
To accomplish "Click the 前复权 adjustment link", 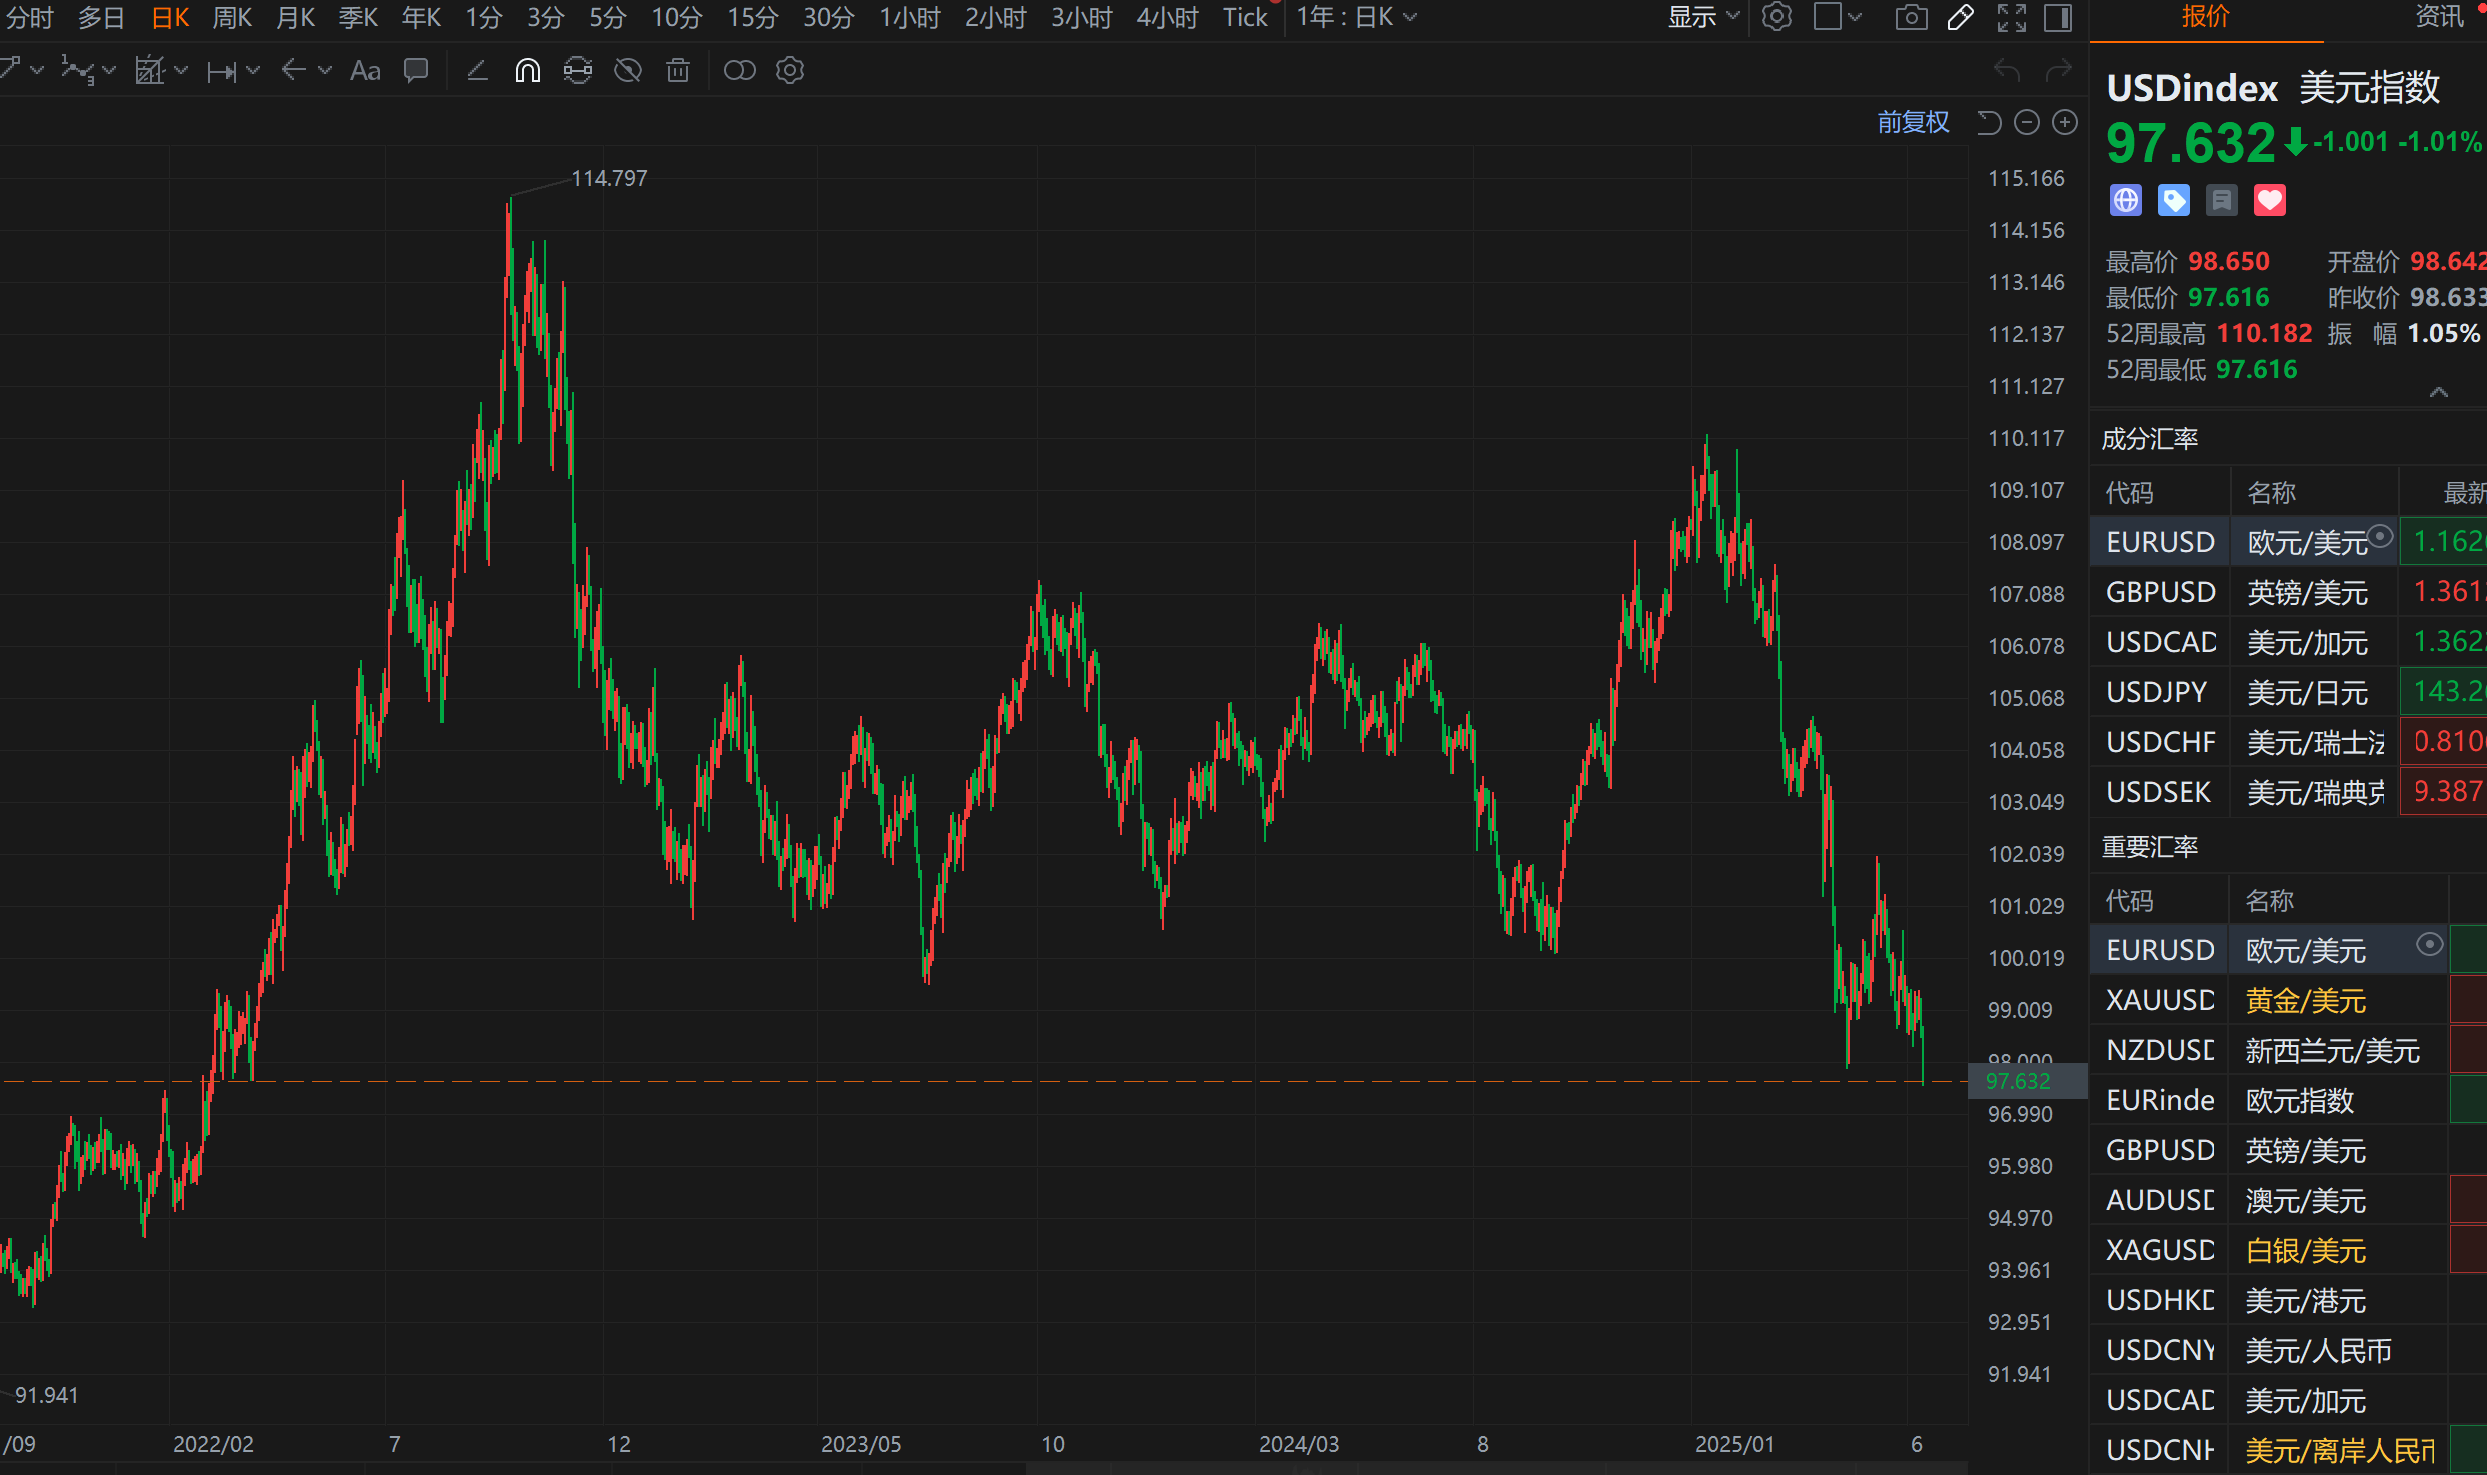I will (1913, 123).
